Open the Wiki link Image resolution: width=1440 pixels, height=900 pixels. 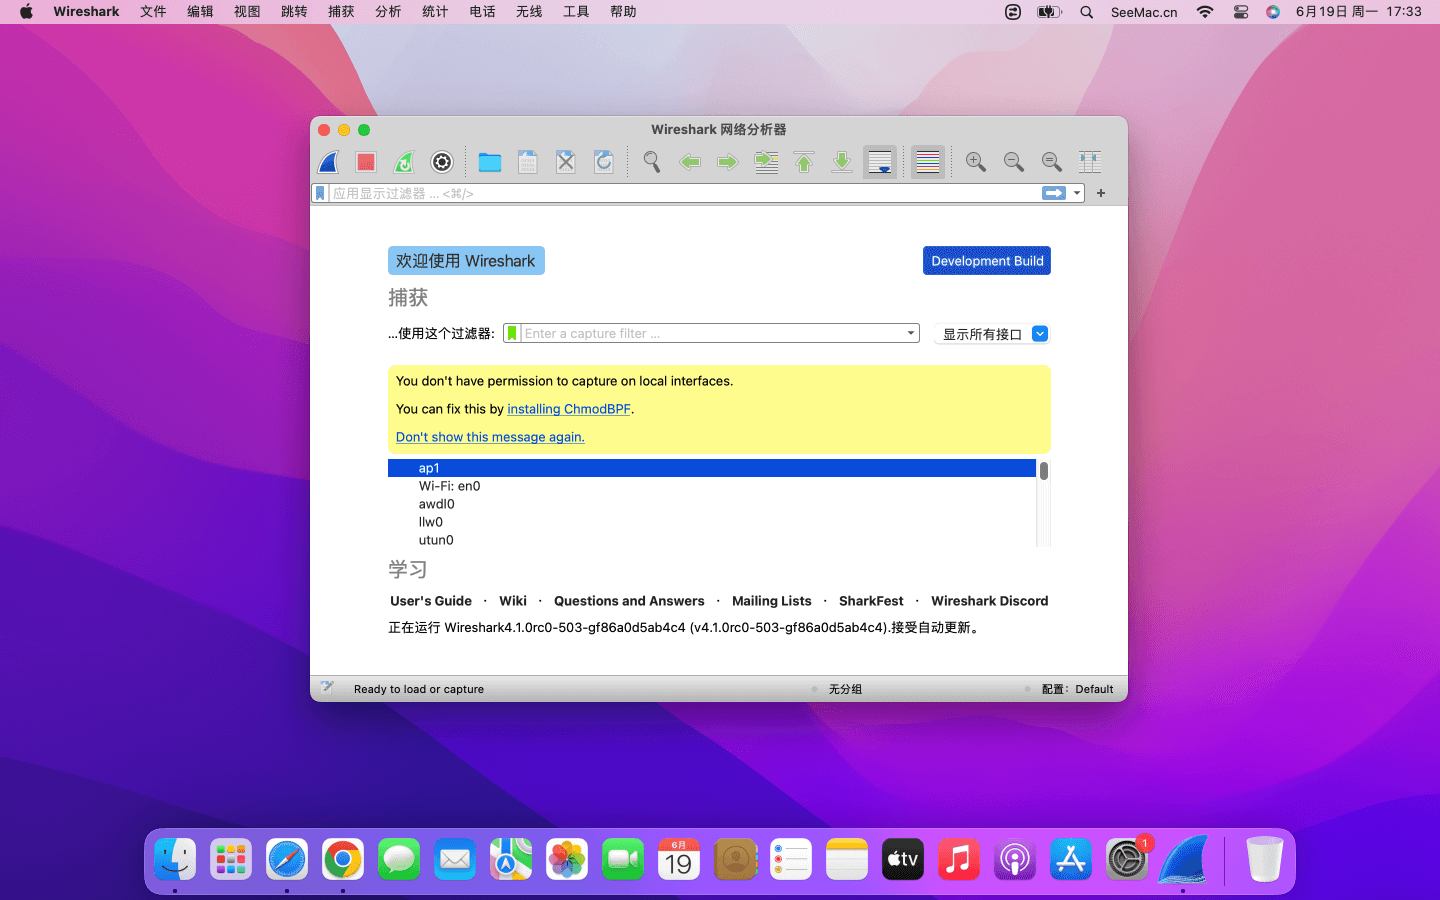point(513,601)
